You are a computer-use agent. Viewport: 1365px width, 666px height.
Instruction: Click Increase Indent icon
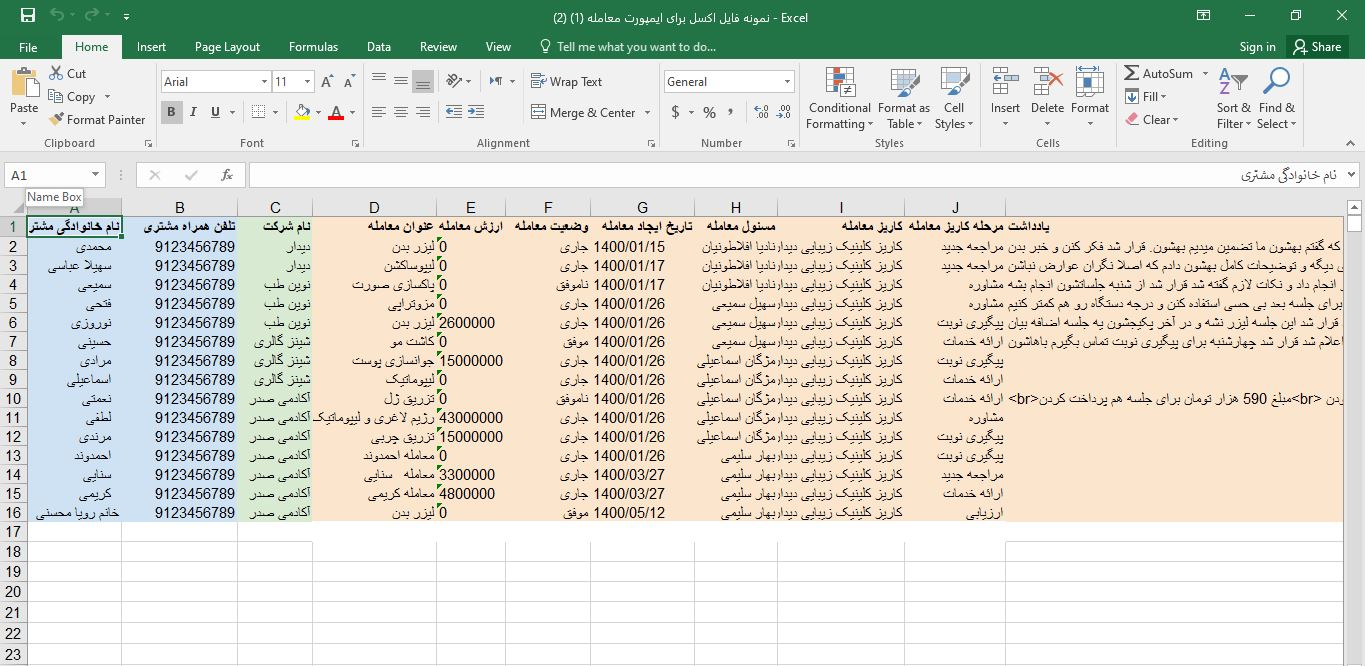[477, 112]
